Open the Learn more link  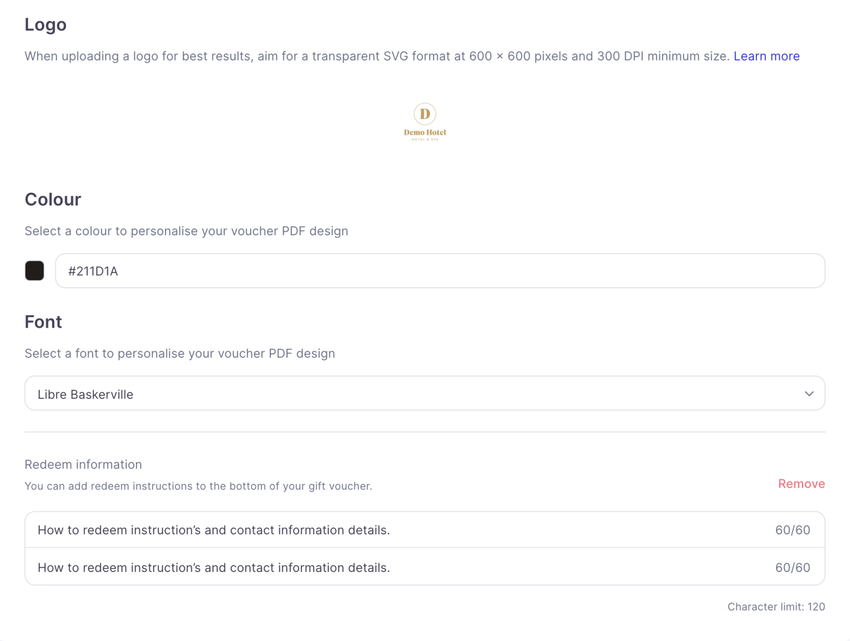pos(766,56)
